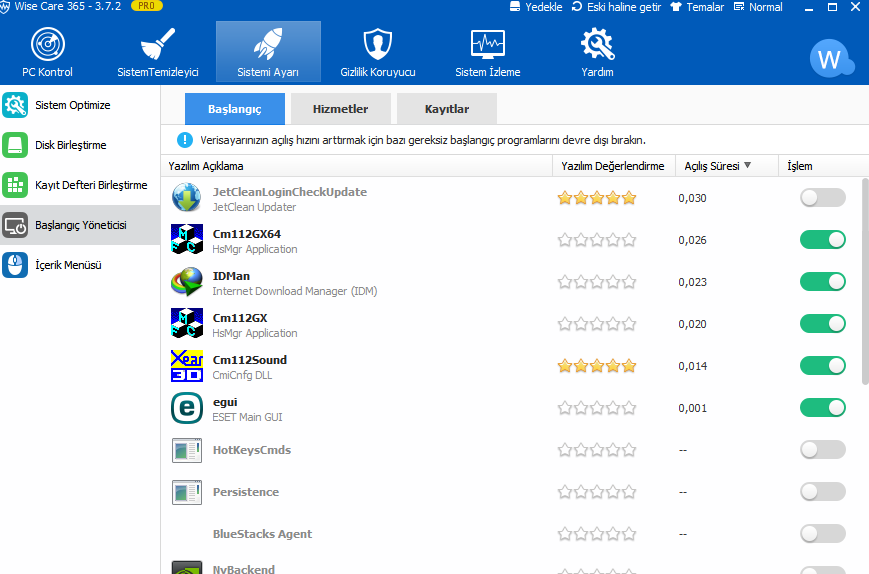The image size is (869, 574).
Task: Click the 'JetClean Updater' description
Action: pyautogui.click(x=254, y=207)
